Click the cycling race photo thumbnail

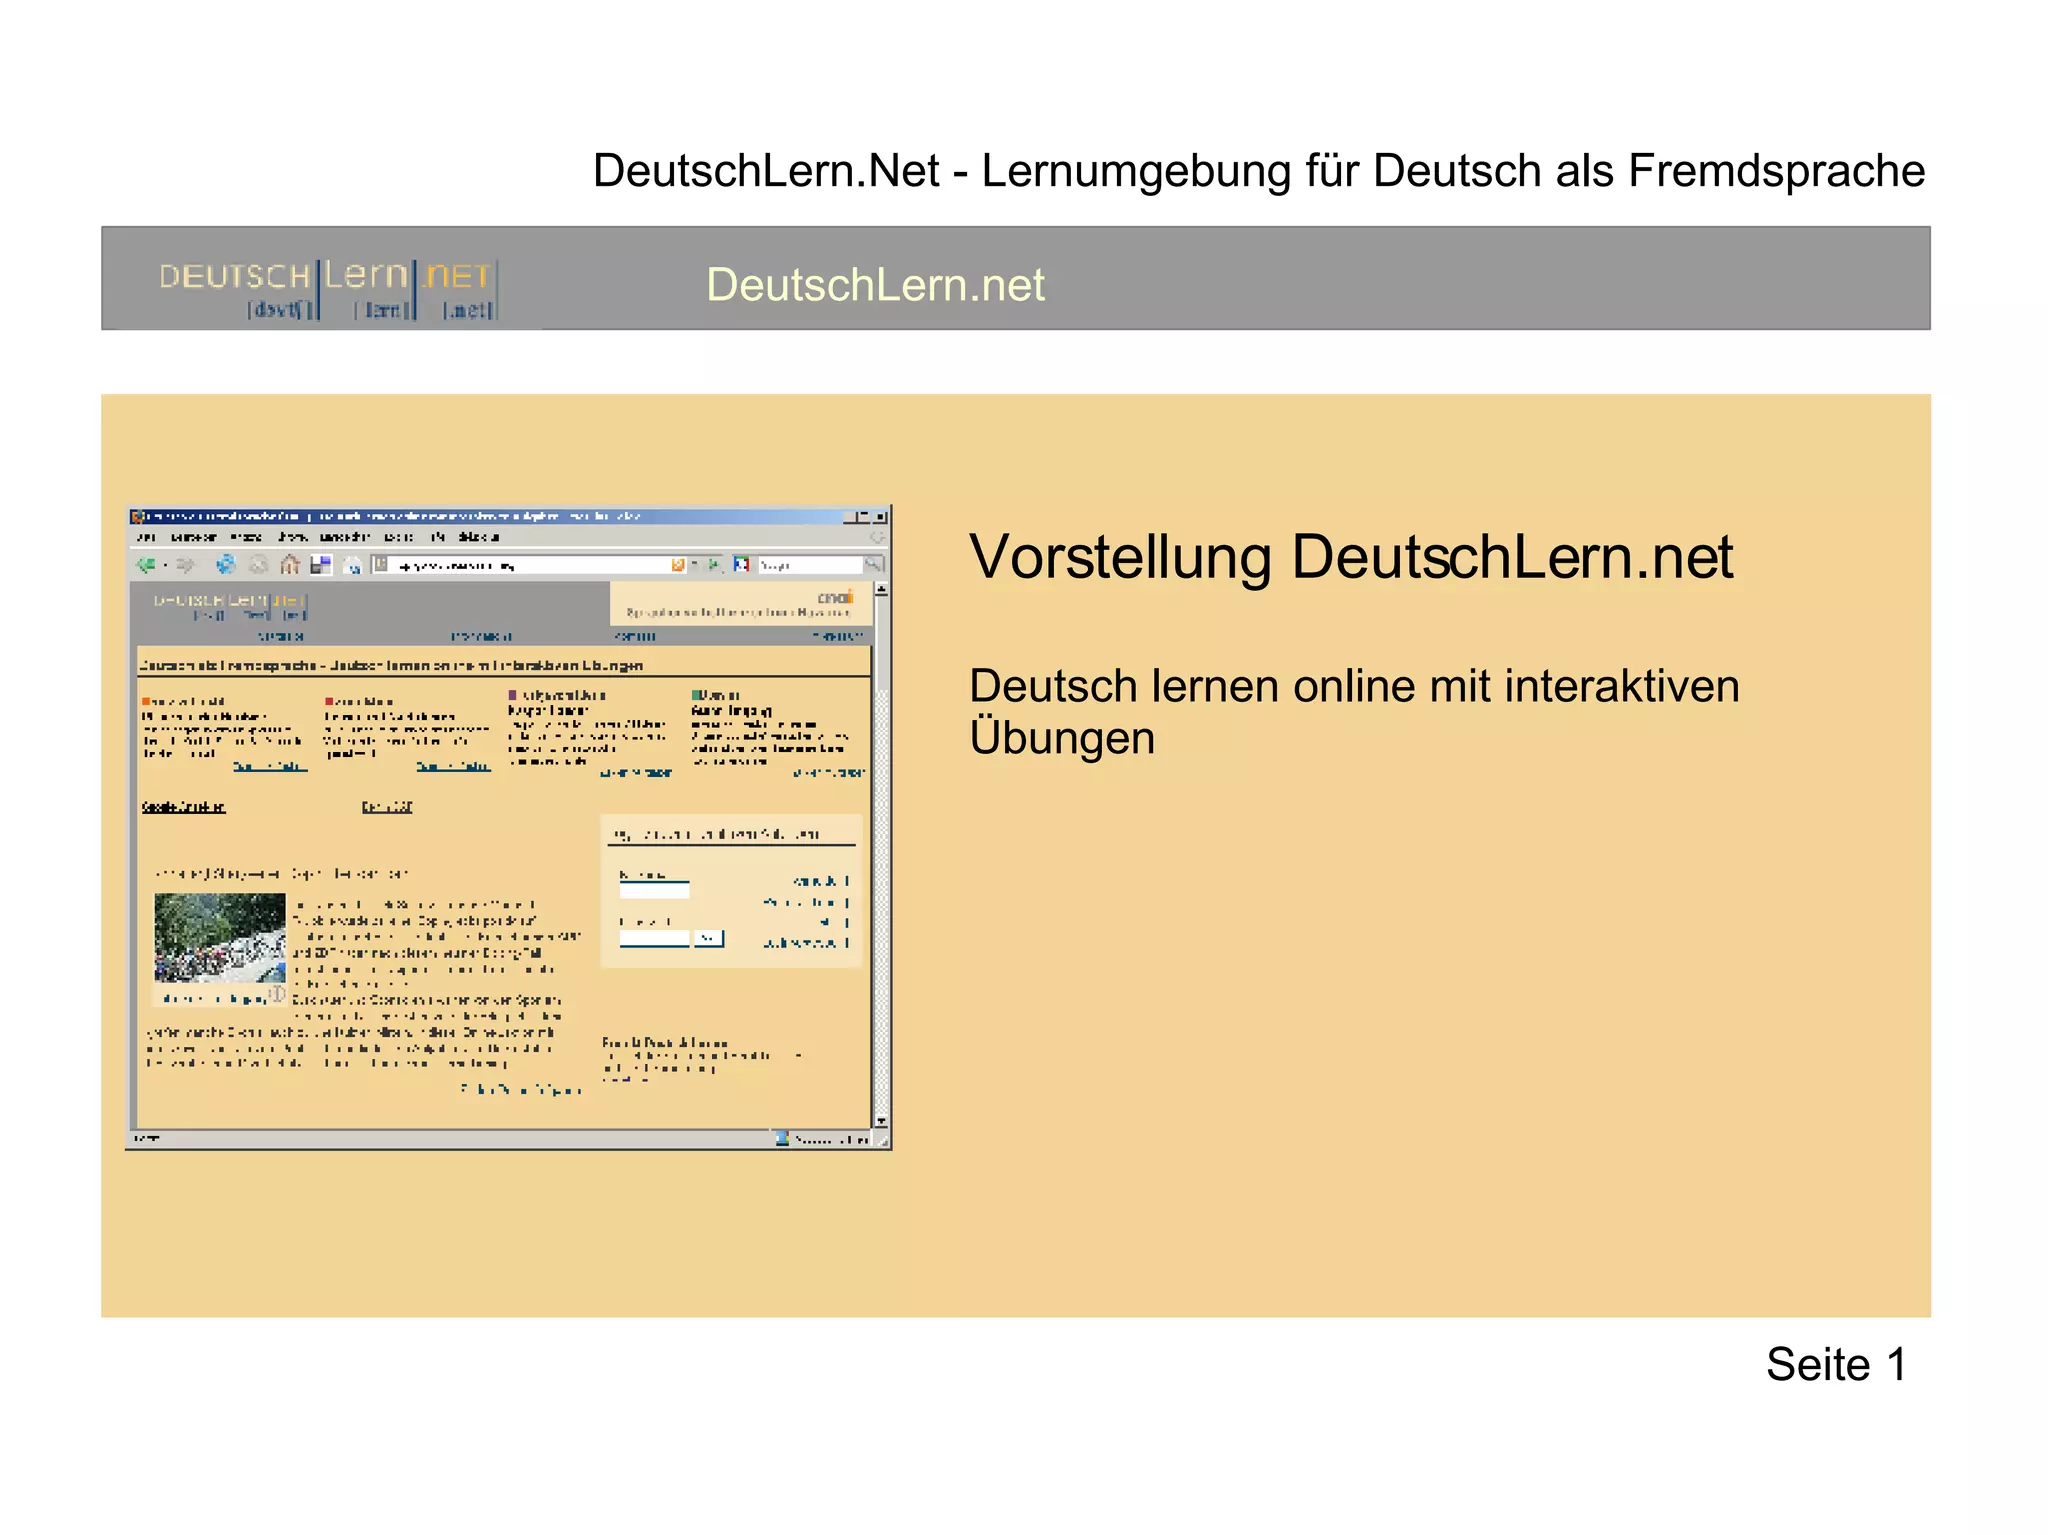click(219, 937)
